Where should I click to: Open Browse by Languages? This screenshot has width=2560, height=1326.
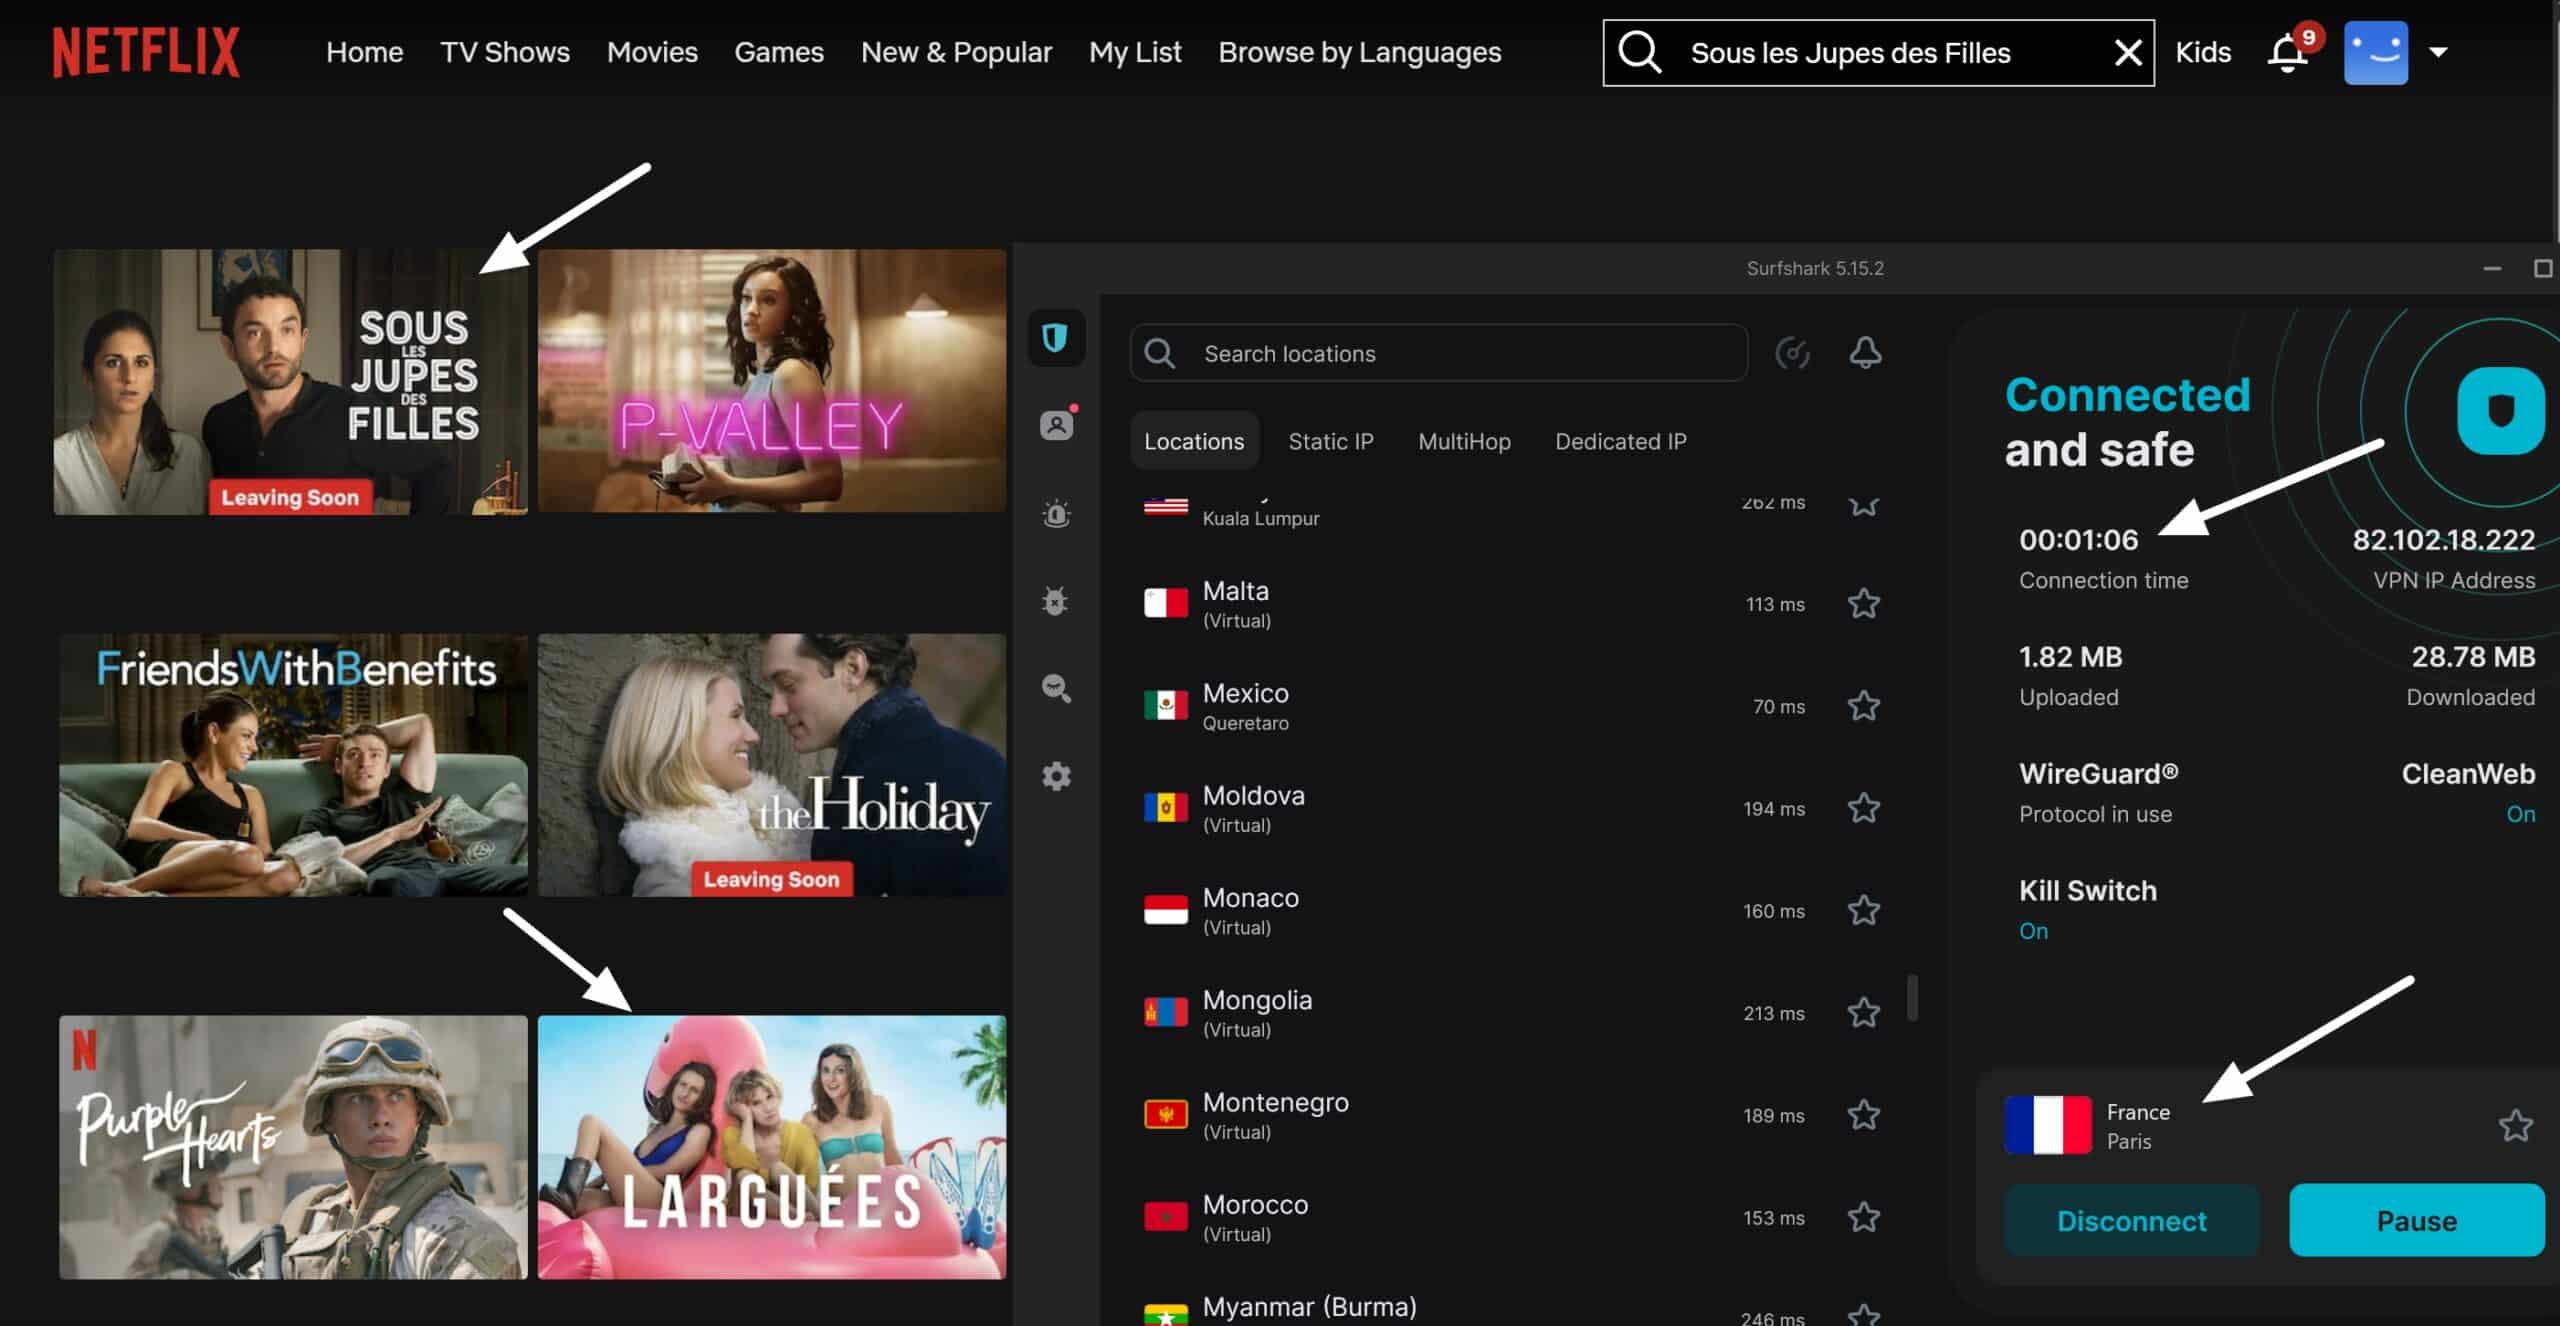pos(1360,52)
